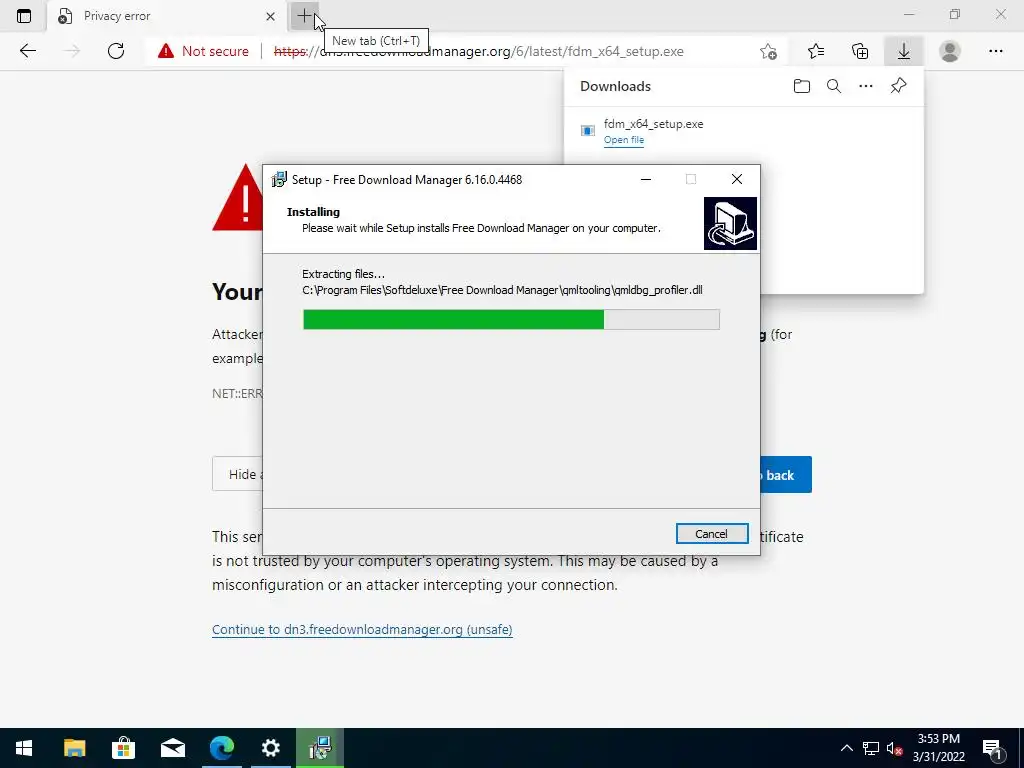Minimize the Setup installer window
This screenshot has width=1024, height=768.
[x=646, y=180]
